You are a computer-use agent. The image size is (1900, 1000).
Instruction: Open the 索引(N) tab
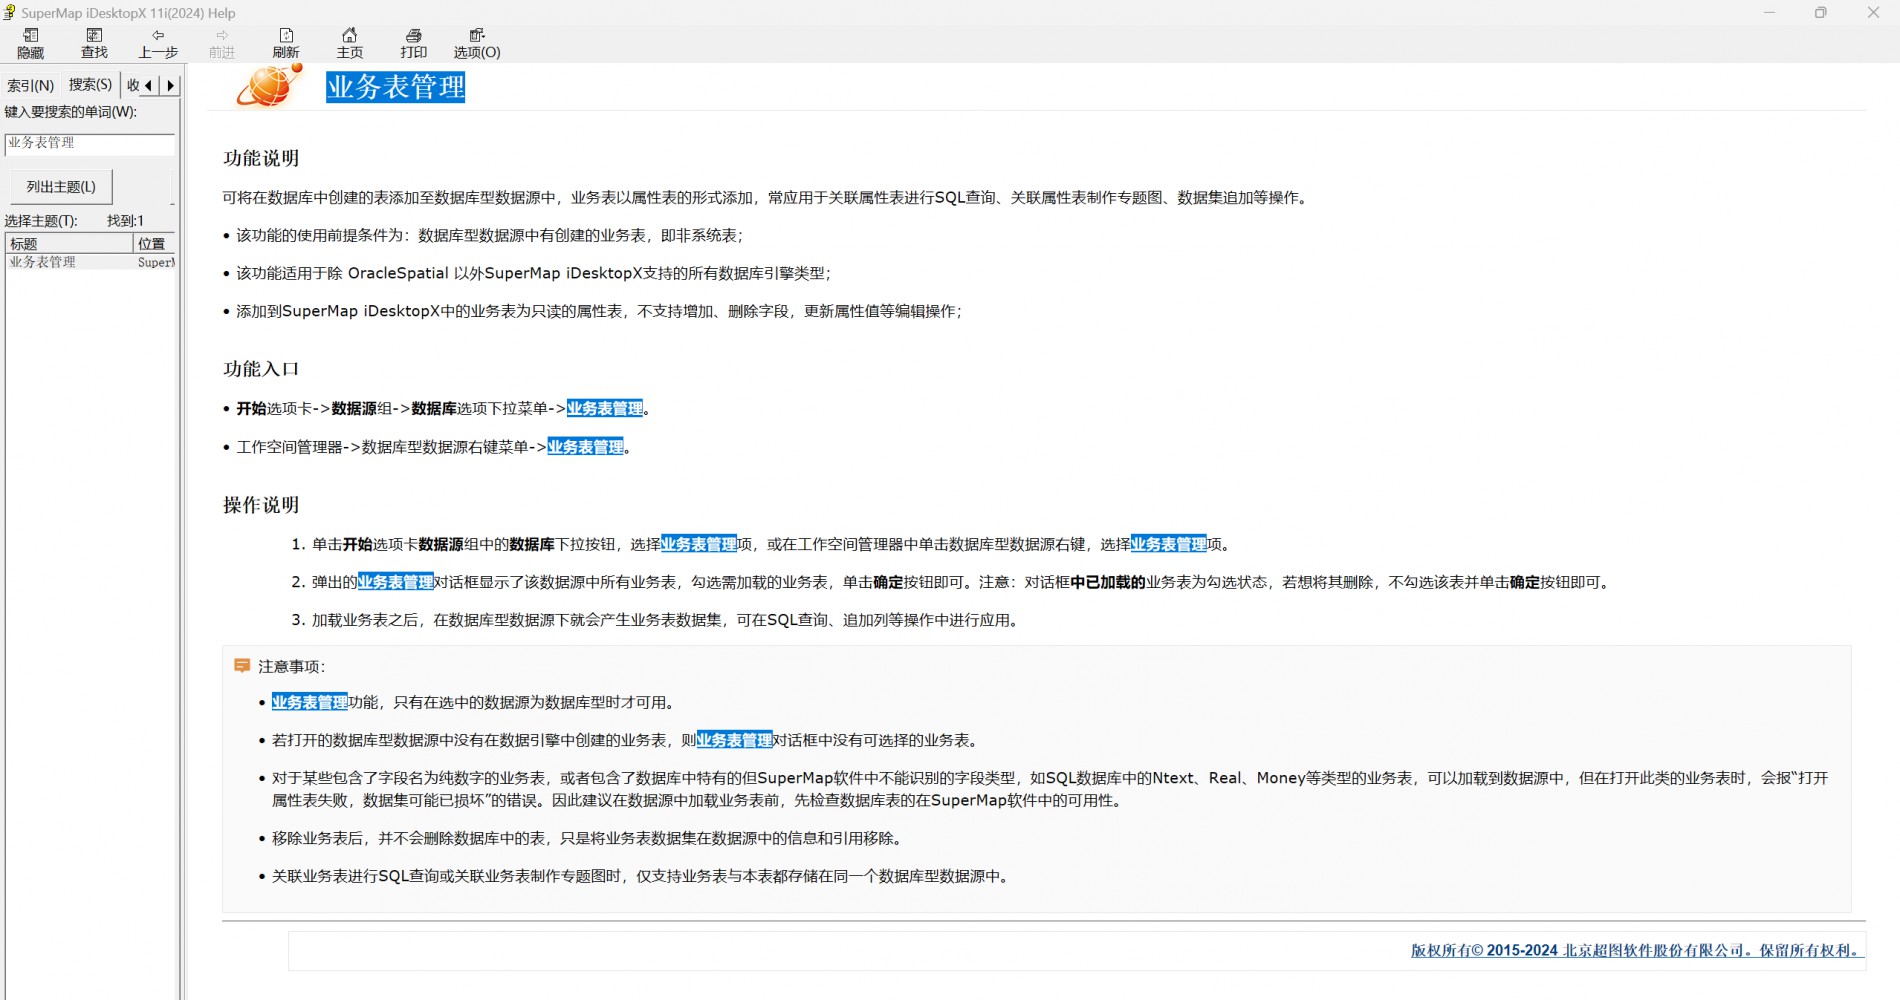tap(31, 86)
